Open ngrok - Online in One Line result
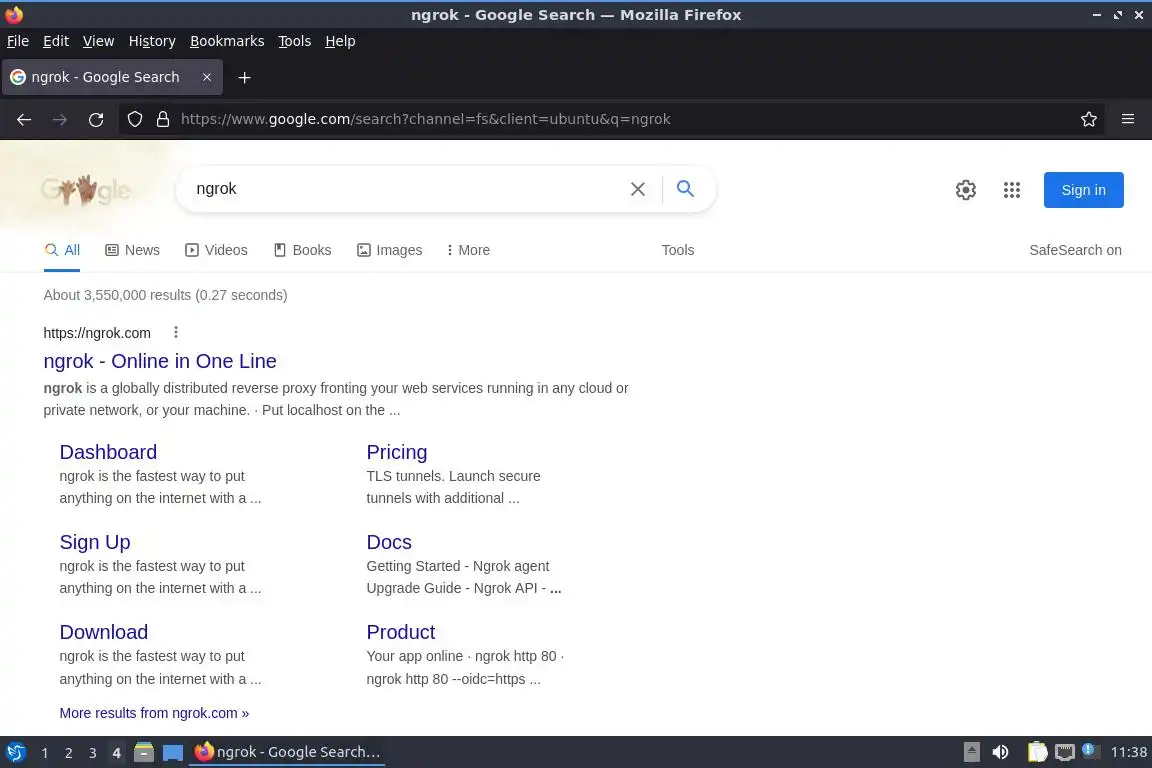1152x768 pixels. tap(160, 361)
